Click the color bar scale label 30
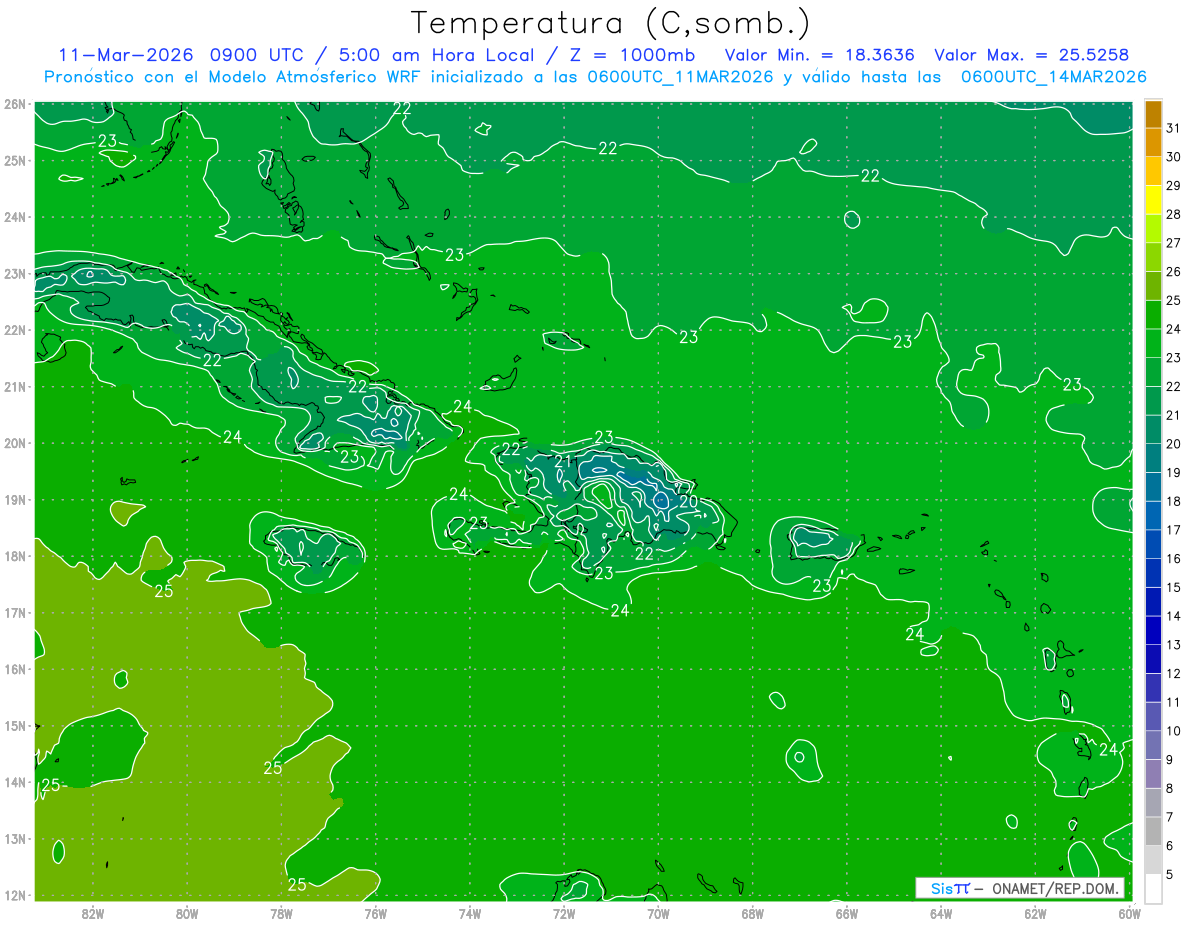The image size is (1200, 927). pyautogui.click(x=1173, y=157)
